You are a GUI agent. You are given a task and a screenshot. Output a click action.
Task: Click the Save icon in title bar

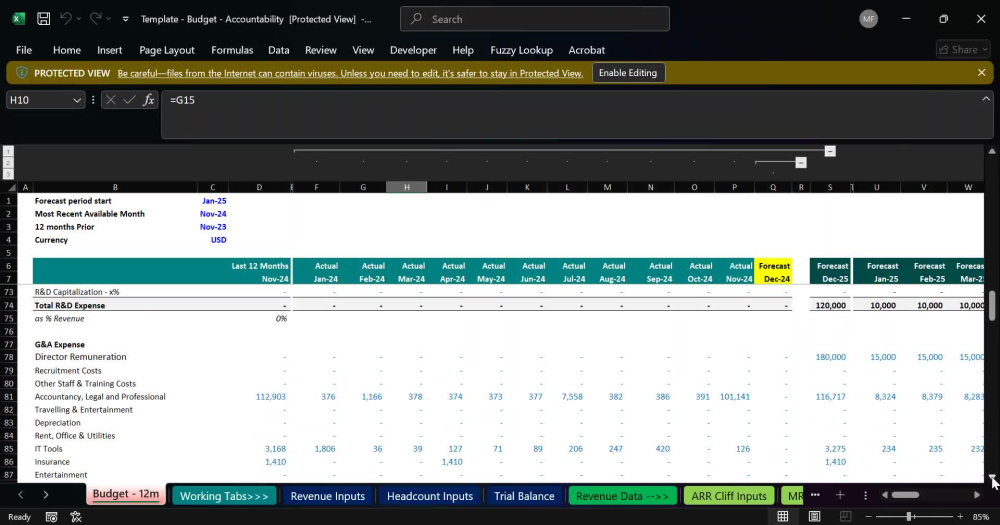[43, 19]
